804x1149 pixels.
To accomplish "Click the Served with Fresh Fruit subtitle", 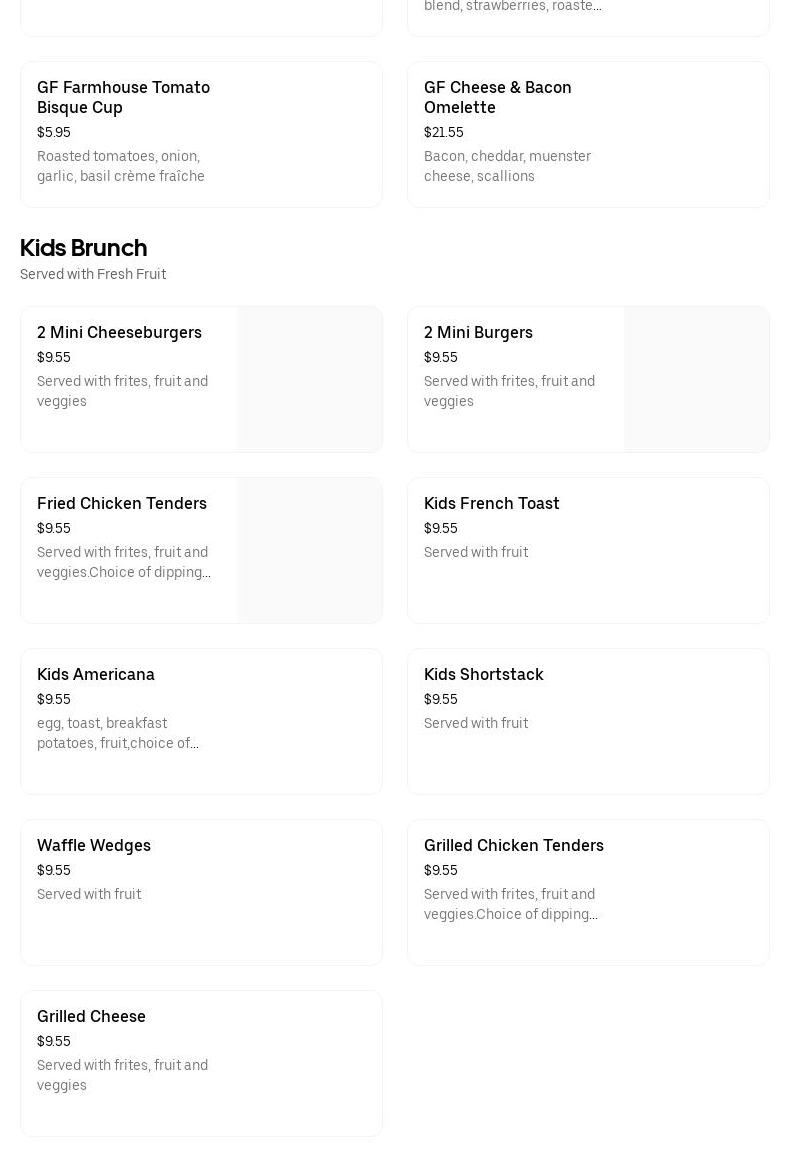I will click(x=93, y=274).
